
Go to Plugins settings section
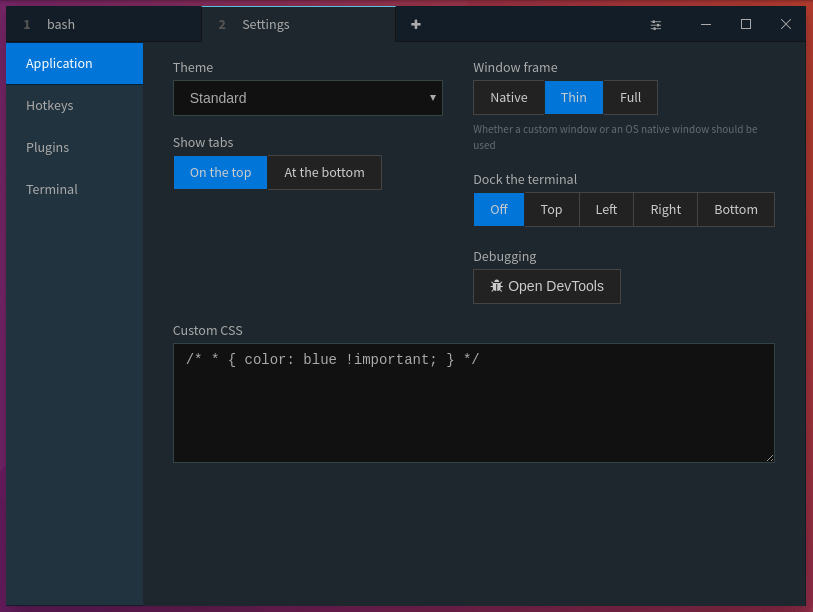(74, 147)
